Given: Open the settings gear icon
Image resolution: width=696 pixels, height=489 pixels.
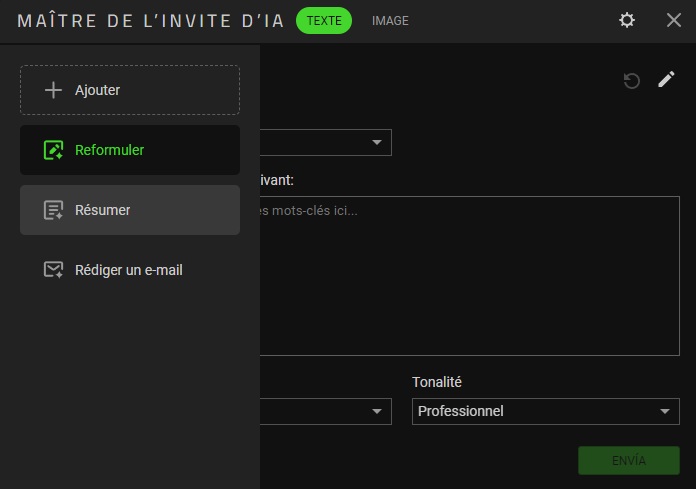Looking at the screenshot, I should [627, 20].
